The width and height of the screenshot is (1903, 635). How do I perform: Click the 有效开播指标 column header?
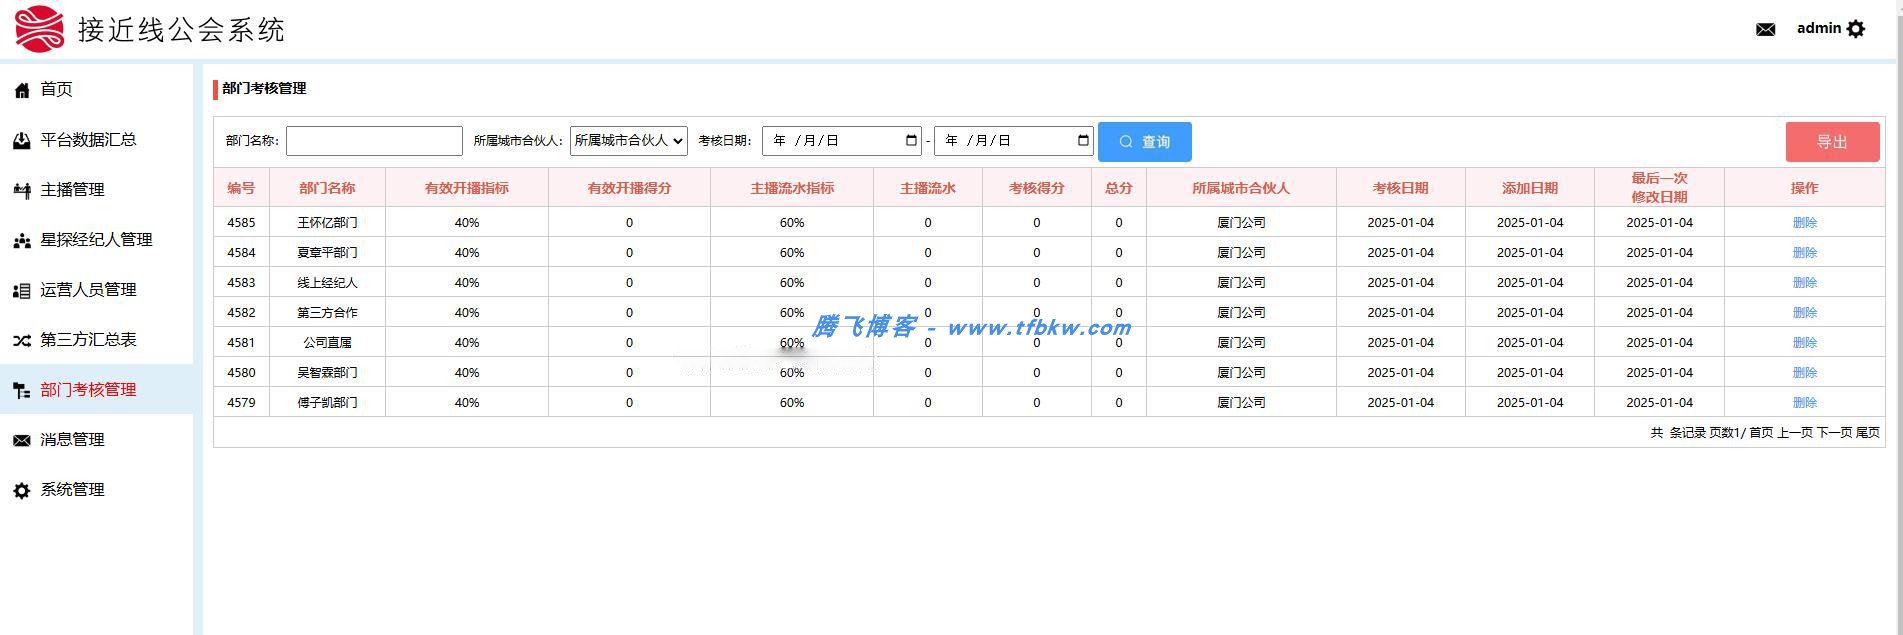coord(467,188)
